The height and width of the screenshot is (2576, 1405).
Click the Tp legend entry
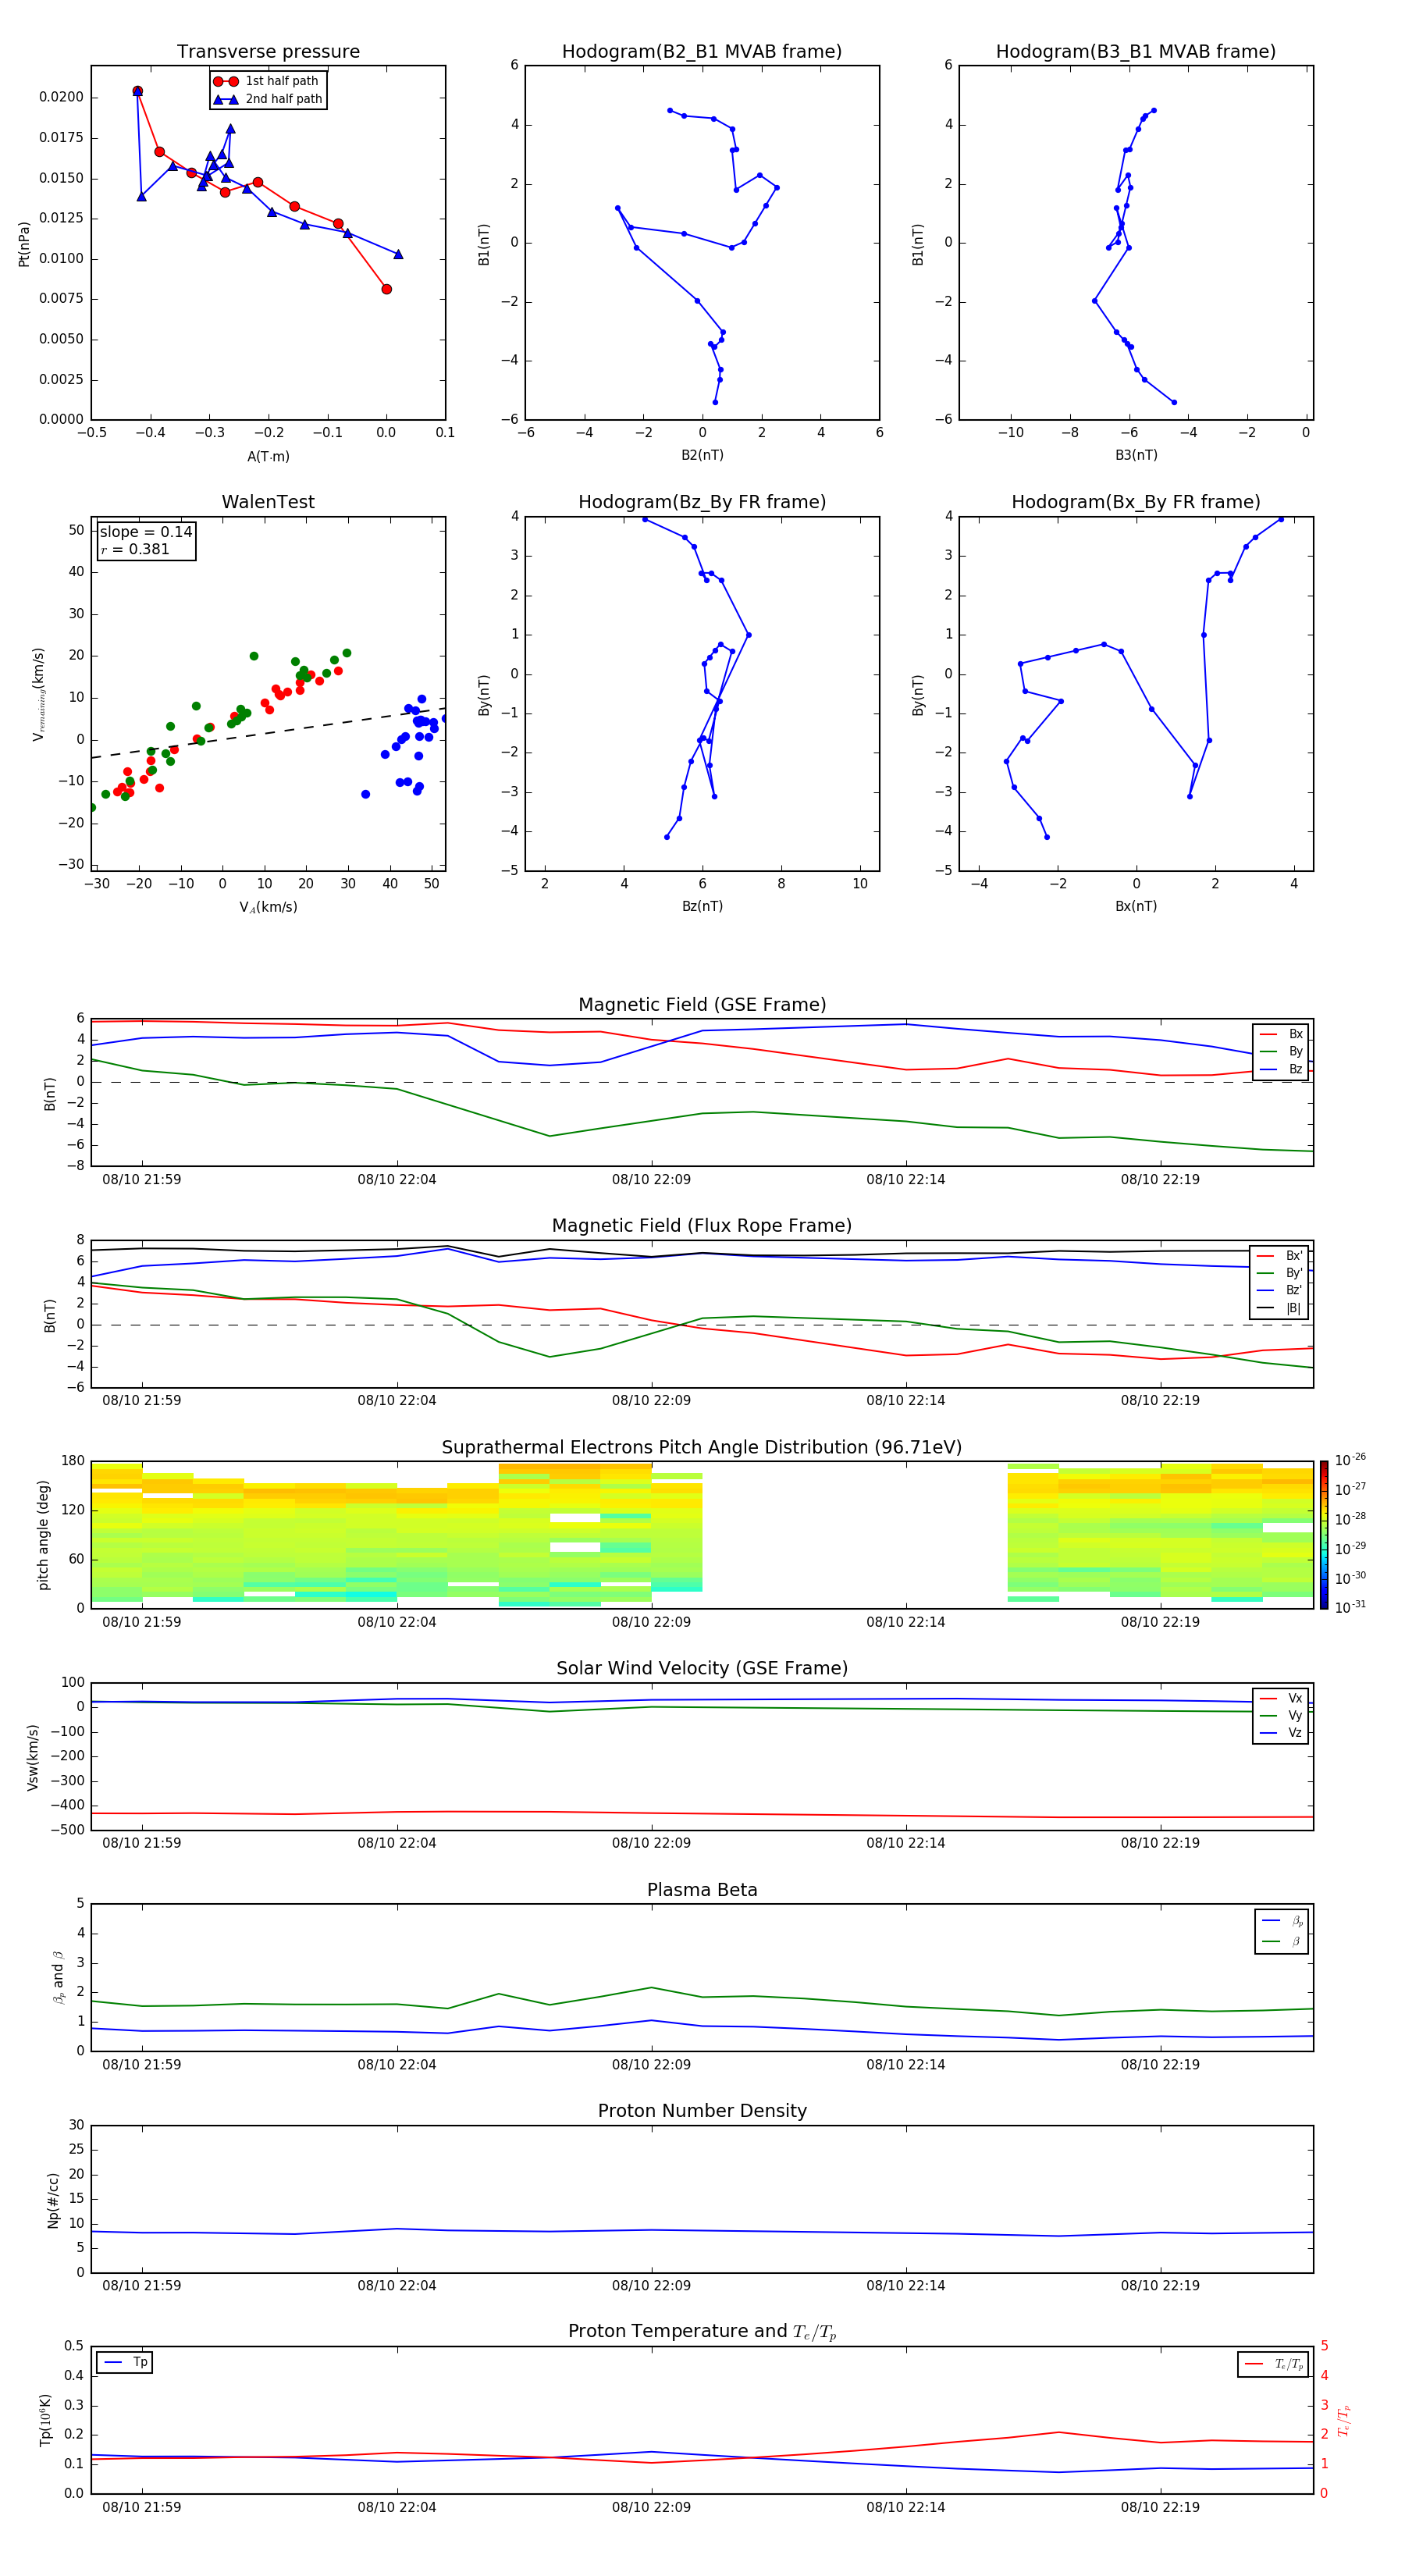tap(125, 2363)
